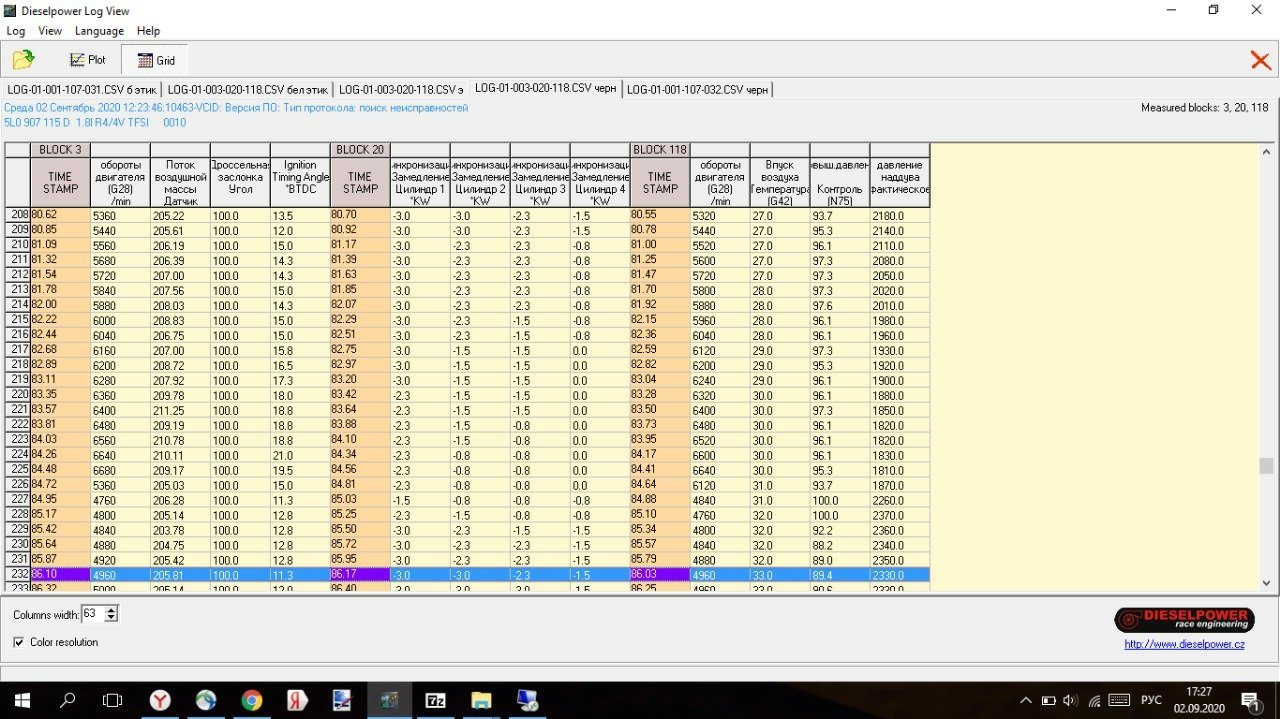Open Windows taskbar search
This screenshot has height=719, width=1280.
pos(67,700)
